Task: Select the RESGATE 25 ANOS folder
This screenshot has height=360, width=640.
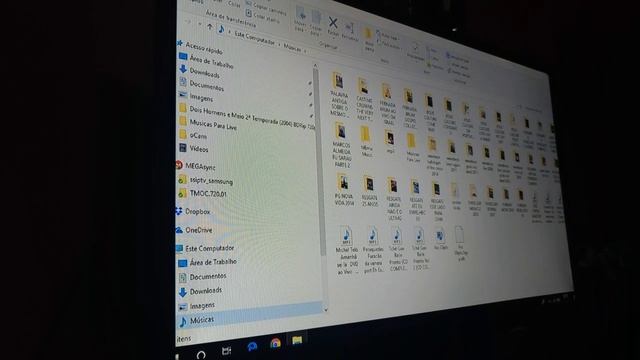Action: [x=369, y=191]
